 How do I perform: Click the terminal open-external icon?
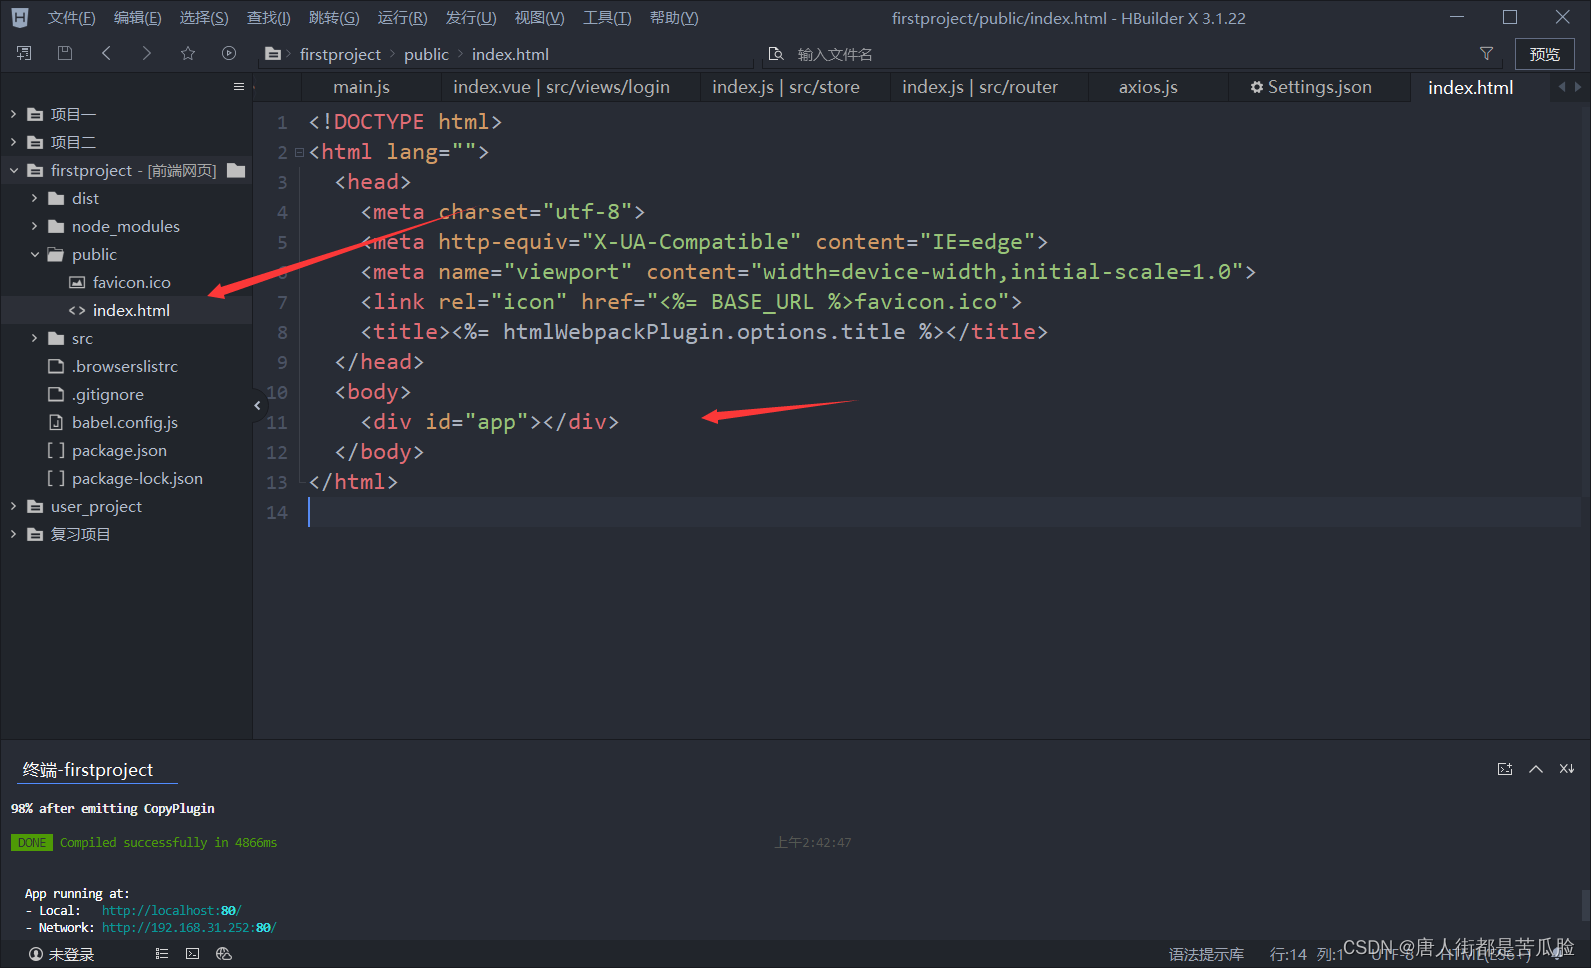[x=1505, y=769]
